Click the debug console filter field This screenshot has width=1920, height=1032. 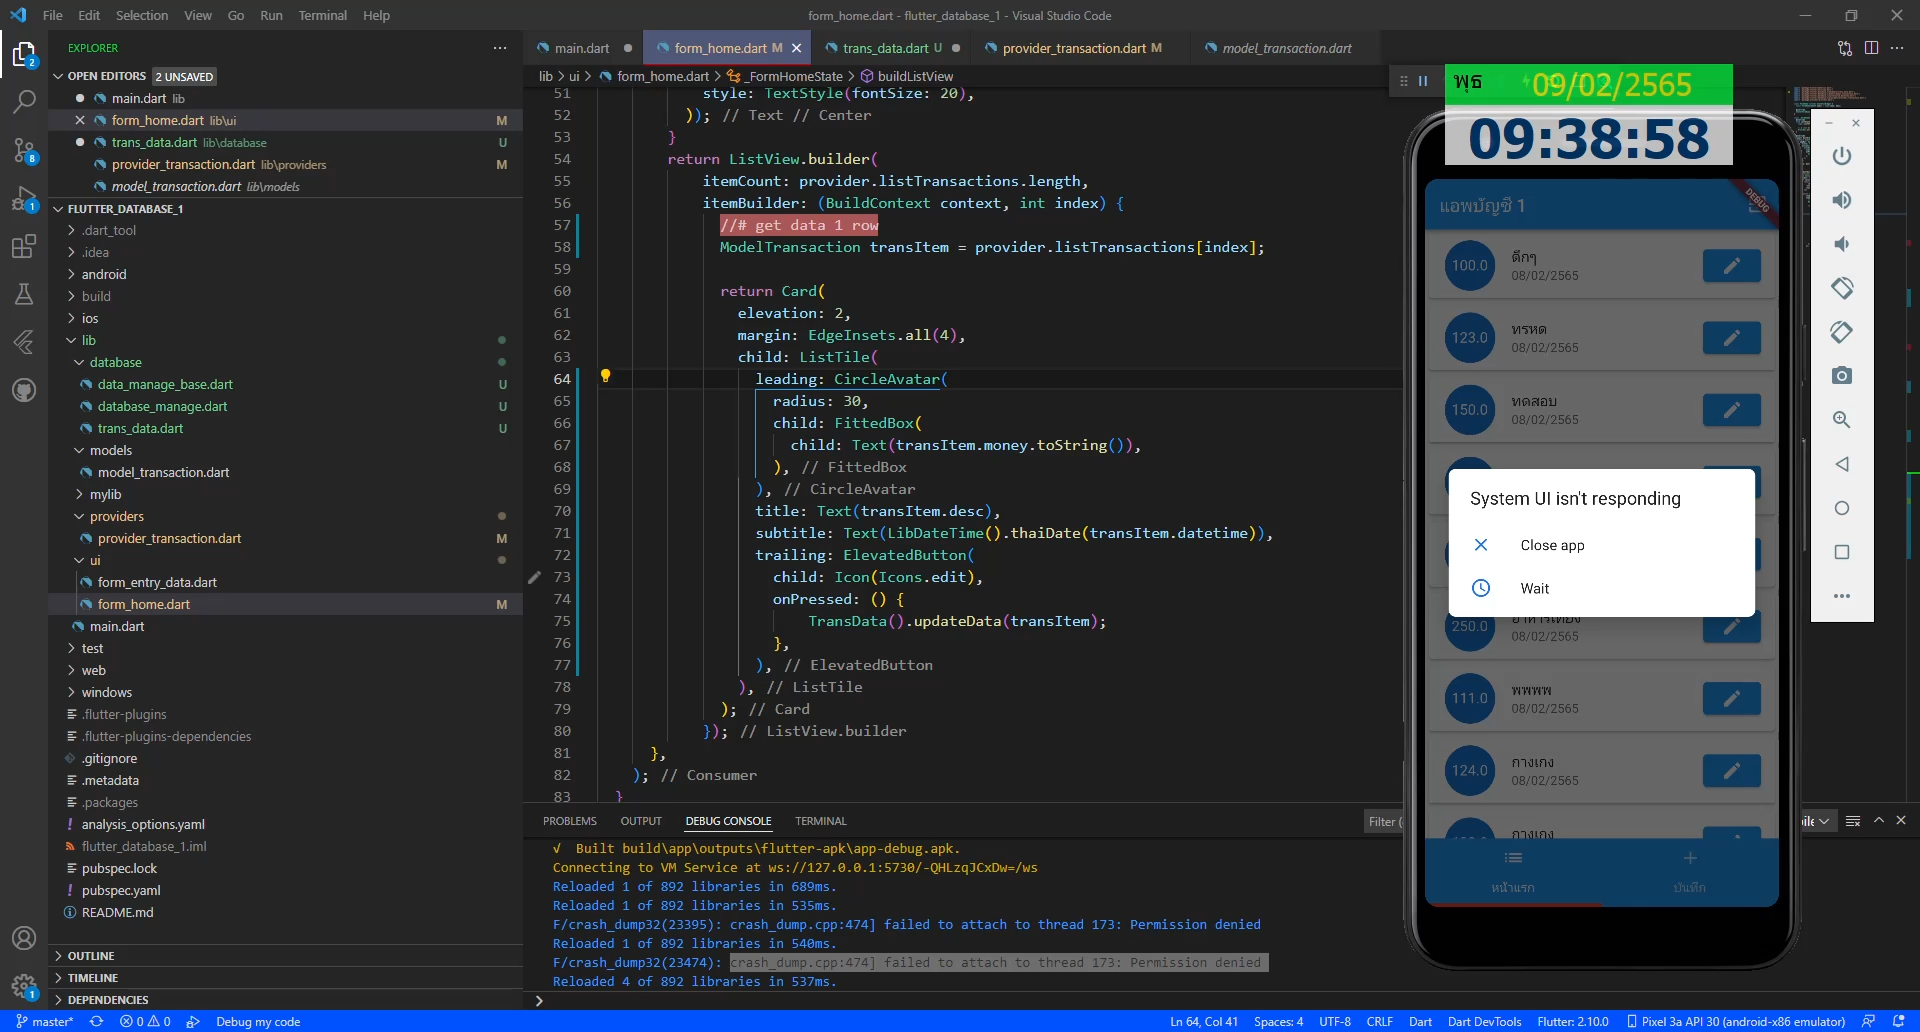pos(1384,821)
